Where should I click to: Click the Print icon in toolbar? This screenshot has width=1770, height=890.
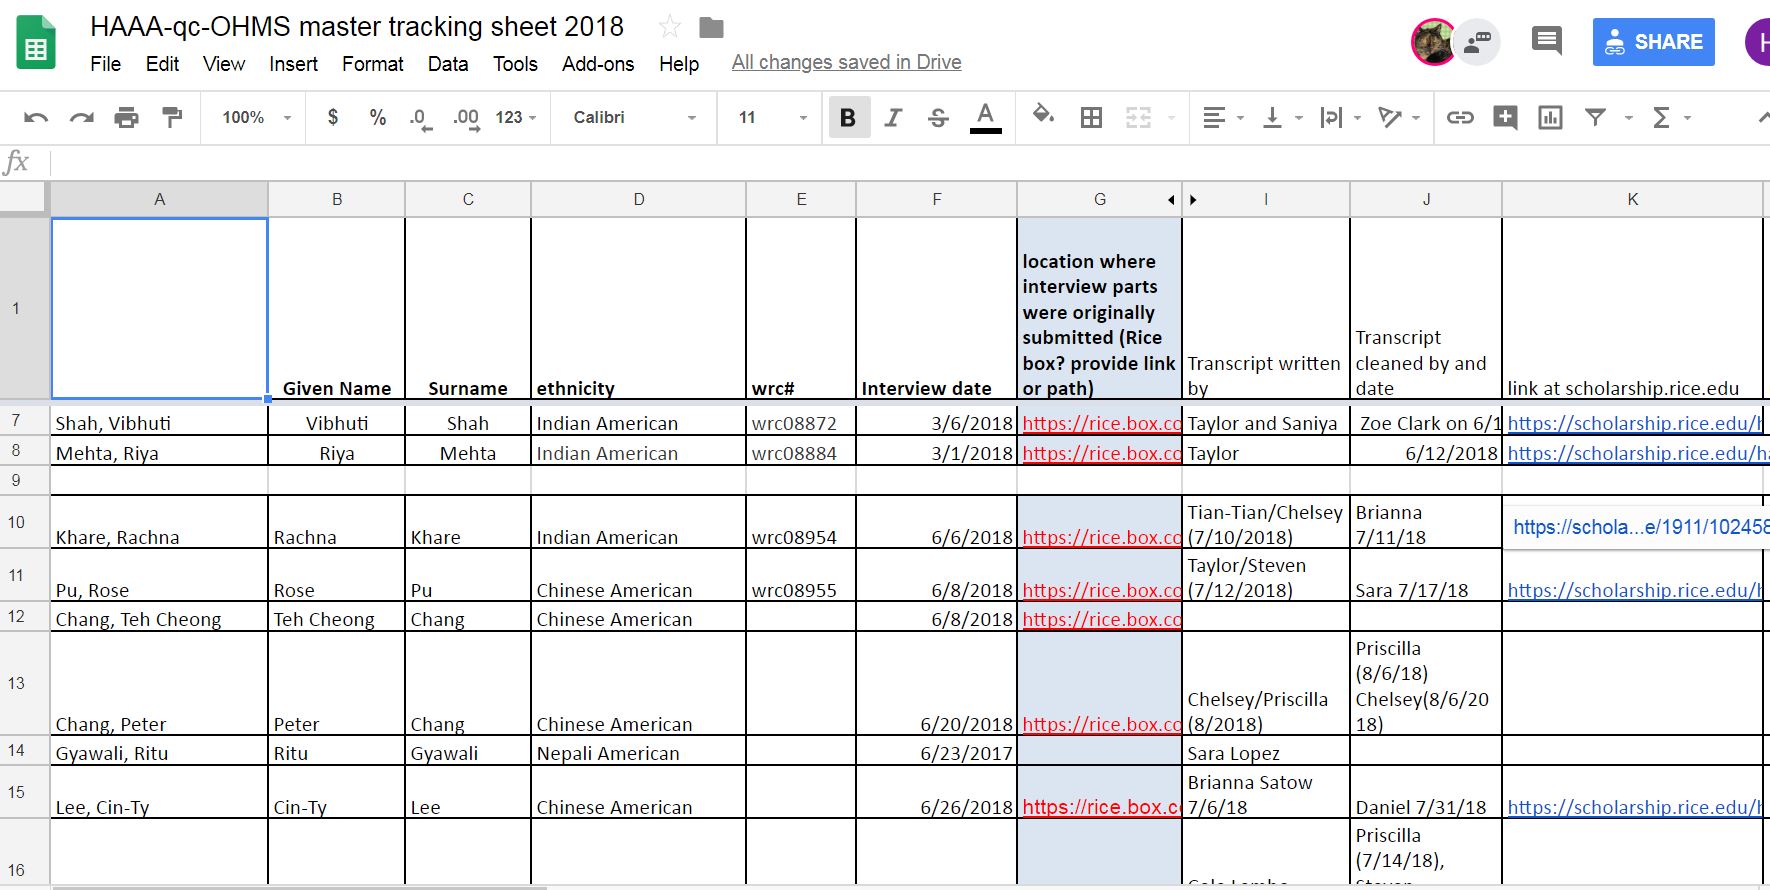pyautogui.click(x=126, y=118)
